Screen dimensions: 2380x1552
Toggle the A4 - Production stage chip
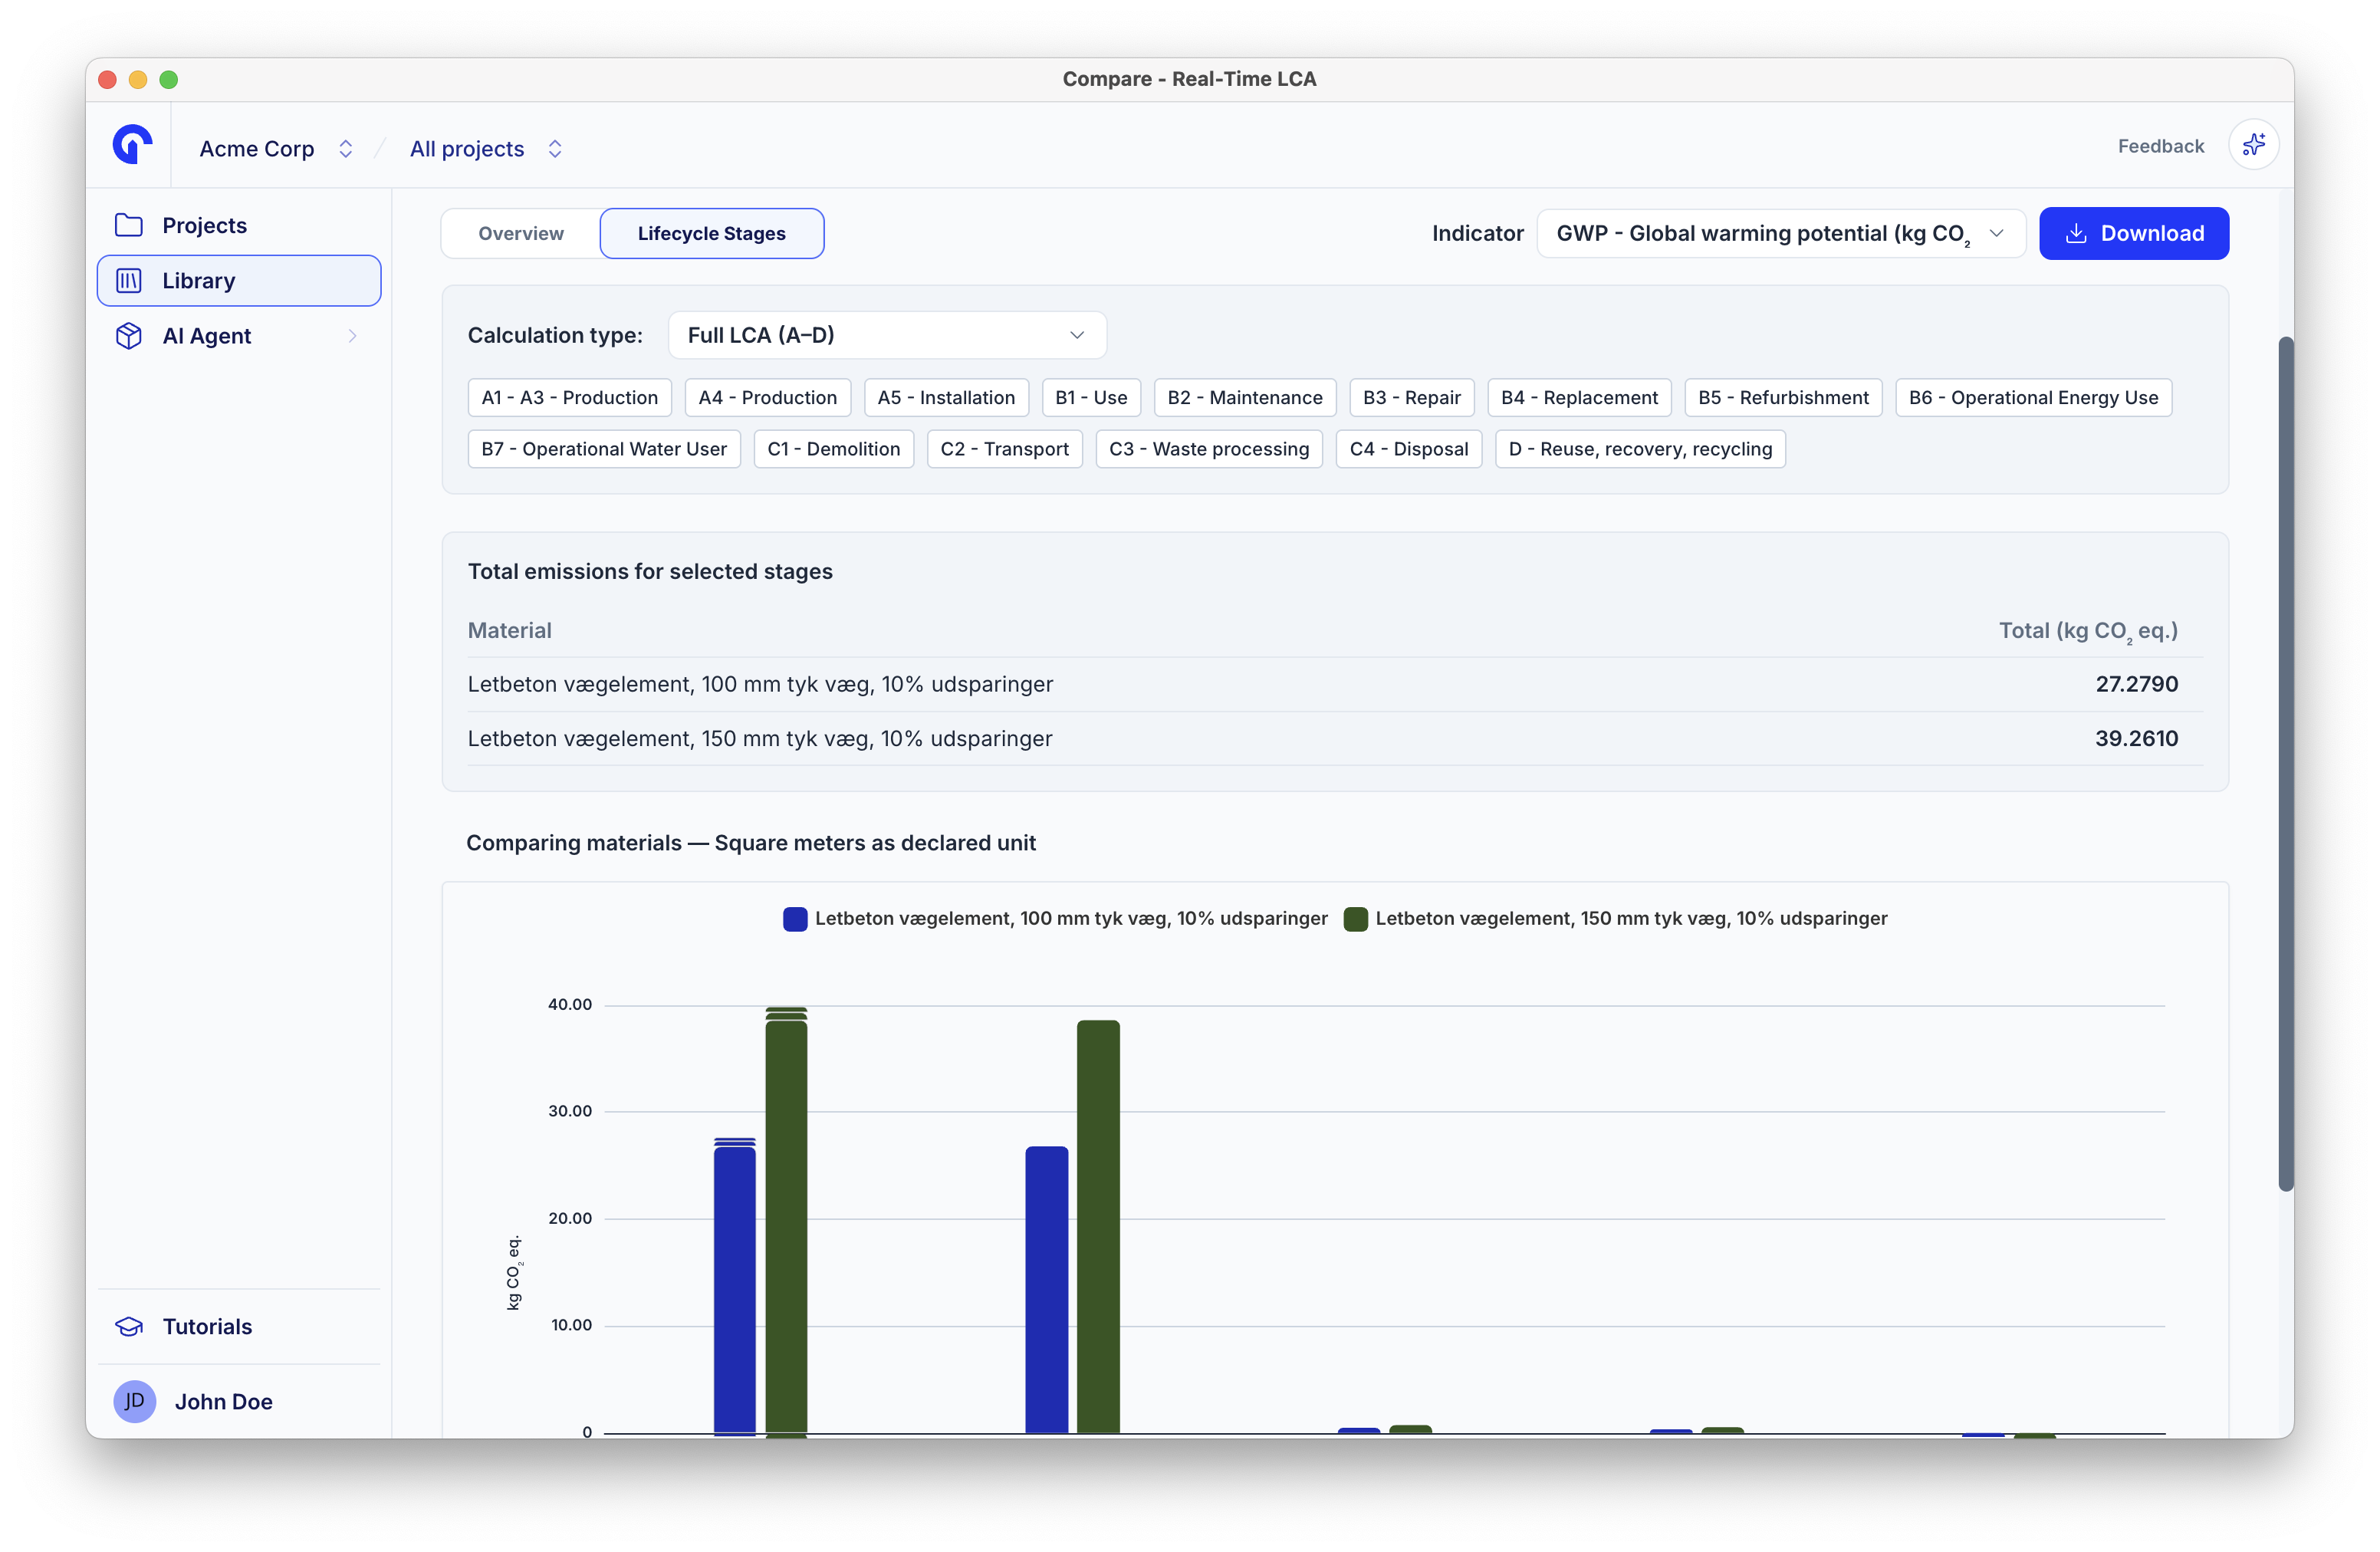pyautogui.click(x=767, y=397)
